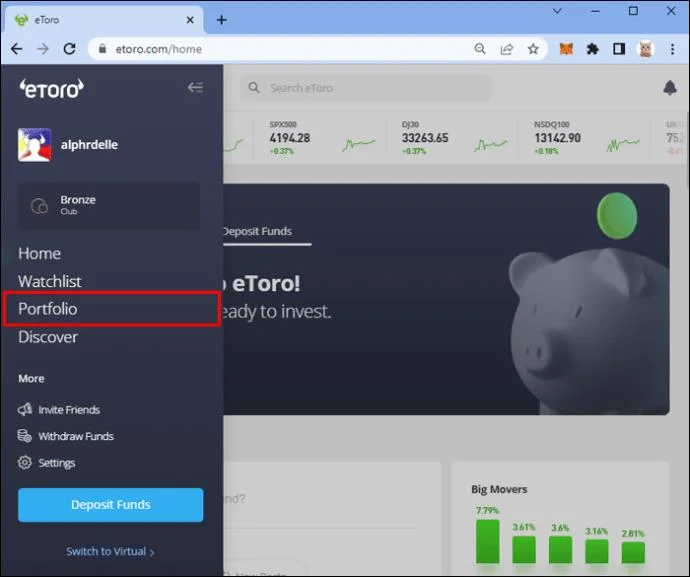The height and width of the screenshot is (577, 690).
Task: Focus the Search eToro field
Action: coord(366,88)
